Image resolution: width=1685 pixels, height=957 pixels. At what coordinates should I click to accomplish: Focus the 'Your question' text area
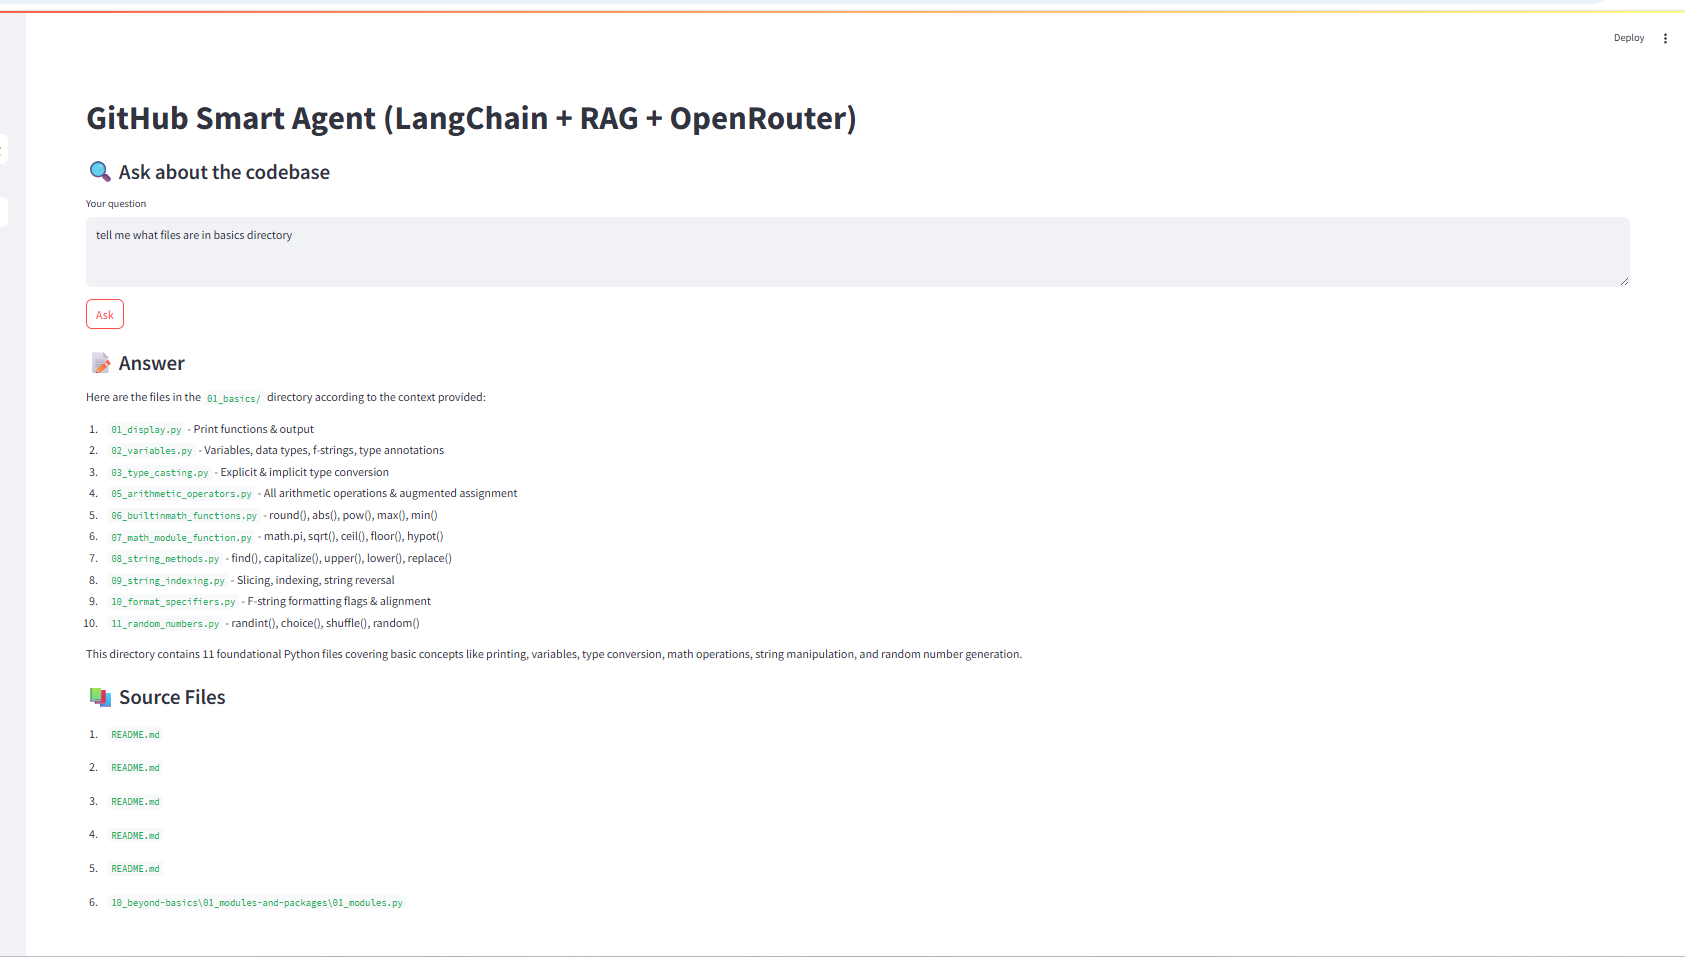pyautogui.click(x=857, y=252)
